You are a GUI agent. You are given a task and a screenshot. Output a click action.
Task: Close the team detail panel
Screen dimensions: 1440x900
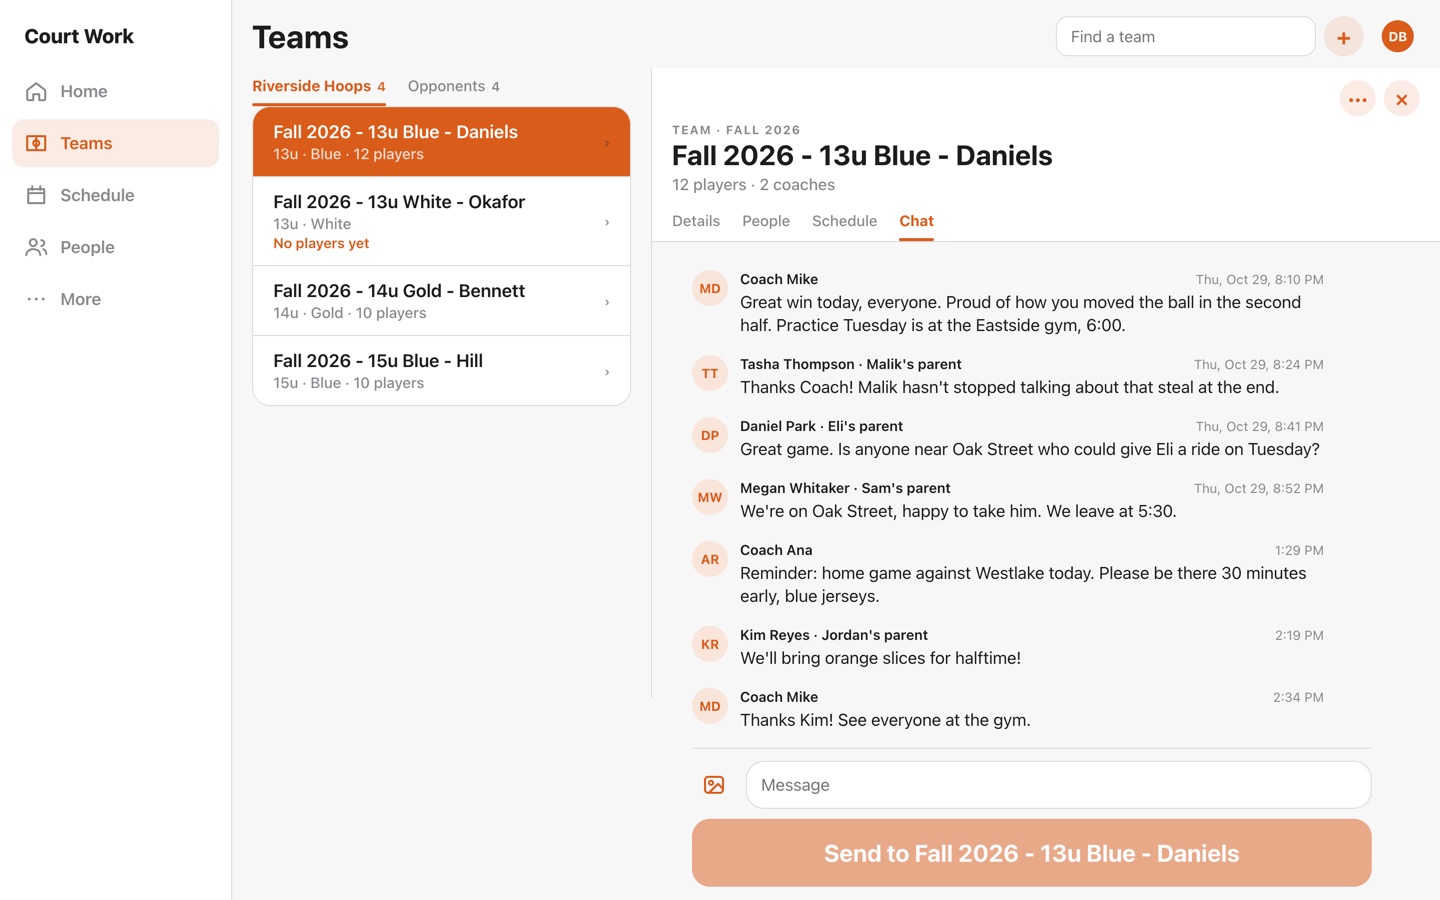1402,99
